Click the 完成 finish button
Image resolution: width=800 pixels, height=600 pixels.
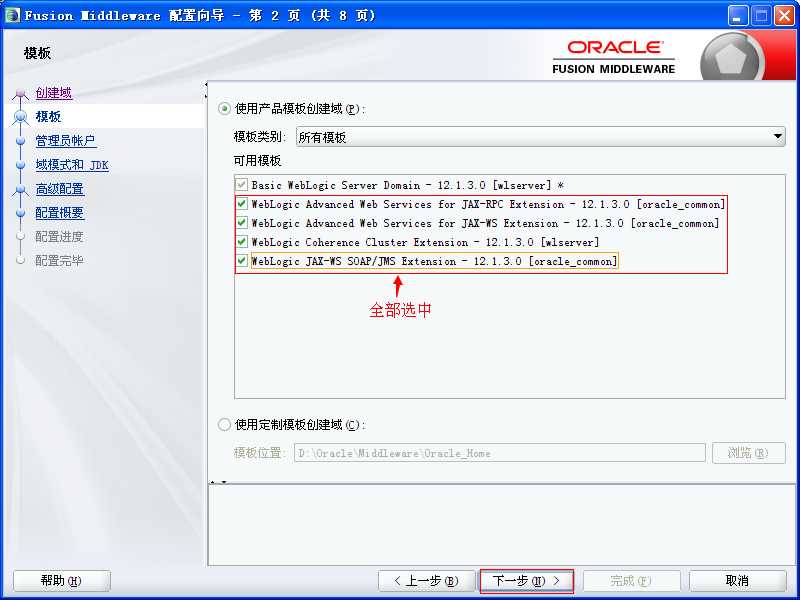(x=631, y=581)
